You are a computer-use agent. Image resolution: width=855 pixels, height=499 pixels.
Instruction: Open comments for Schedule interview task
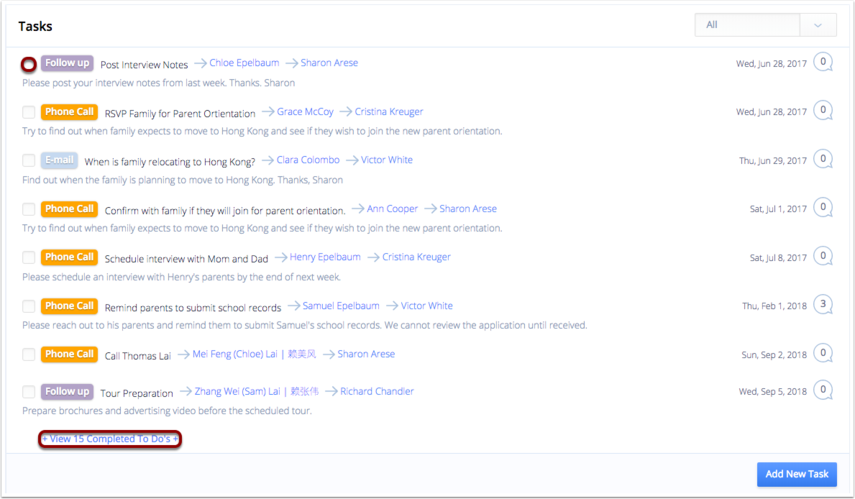pyautogui.click(x=823, y=256)
